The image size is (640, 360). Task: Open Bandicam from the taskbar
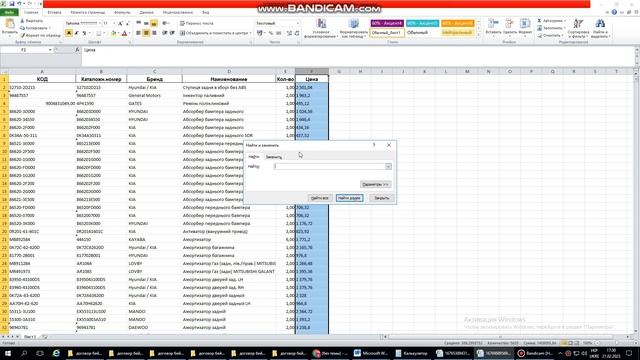535,353
